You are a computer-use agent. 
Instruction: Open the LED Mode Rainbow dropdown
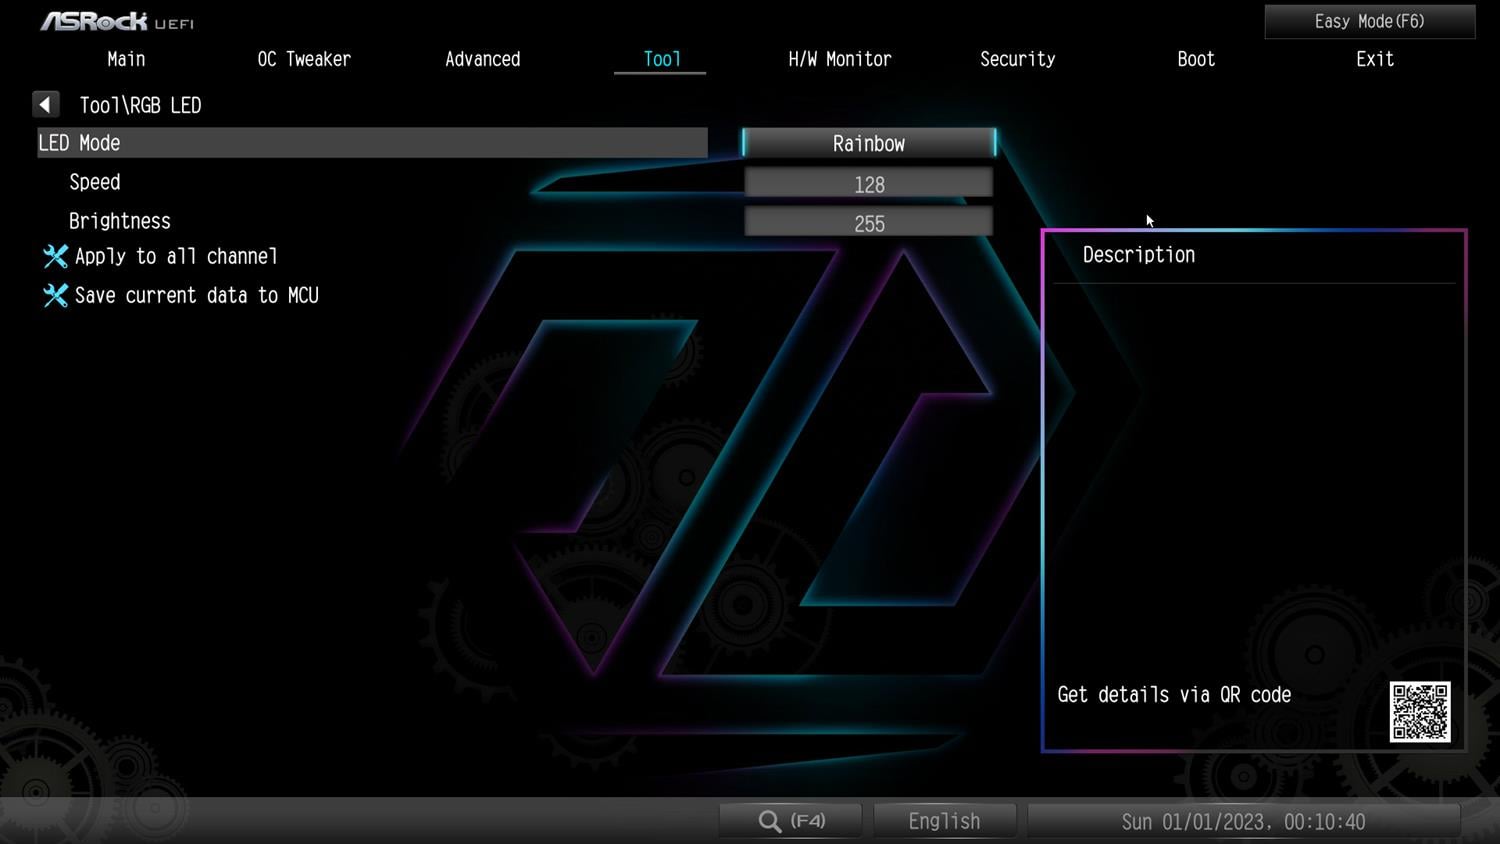click(x=868, y=144)
